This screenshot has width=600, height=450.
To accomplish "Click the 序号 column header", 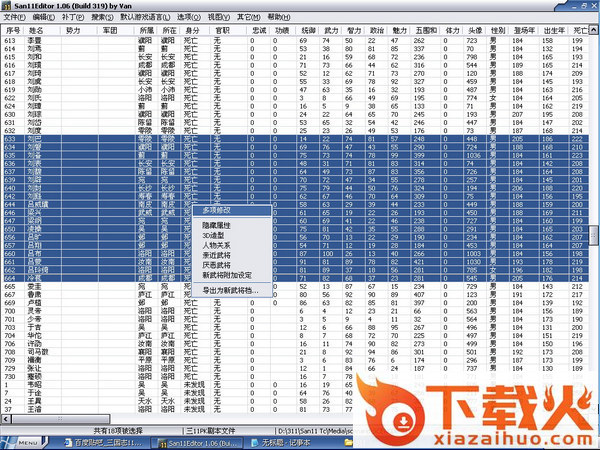I will point(13,32).
